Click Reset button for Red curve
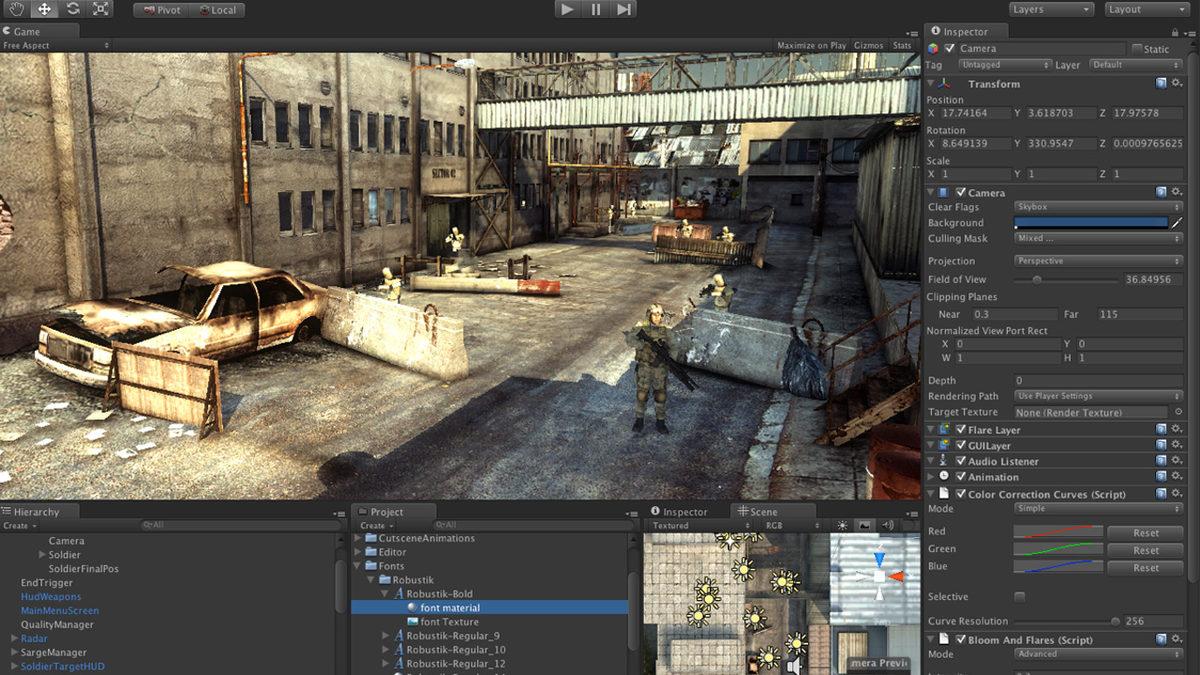This screenshot has height=675, width=1200. (x=1145, y=533)
